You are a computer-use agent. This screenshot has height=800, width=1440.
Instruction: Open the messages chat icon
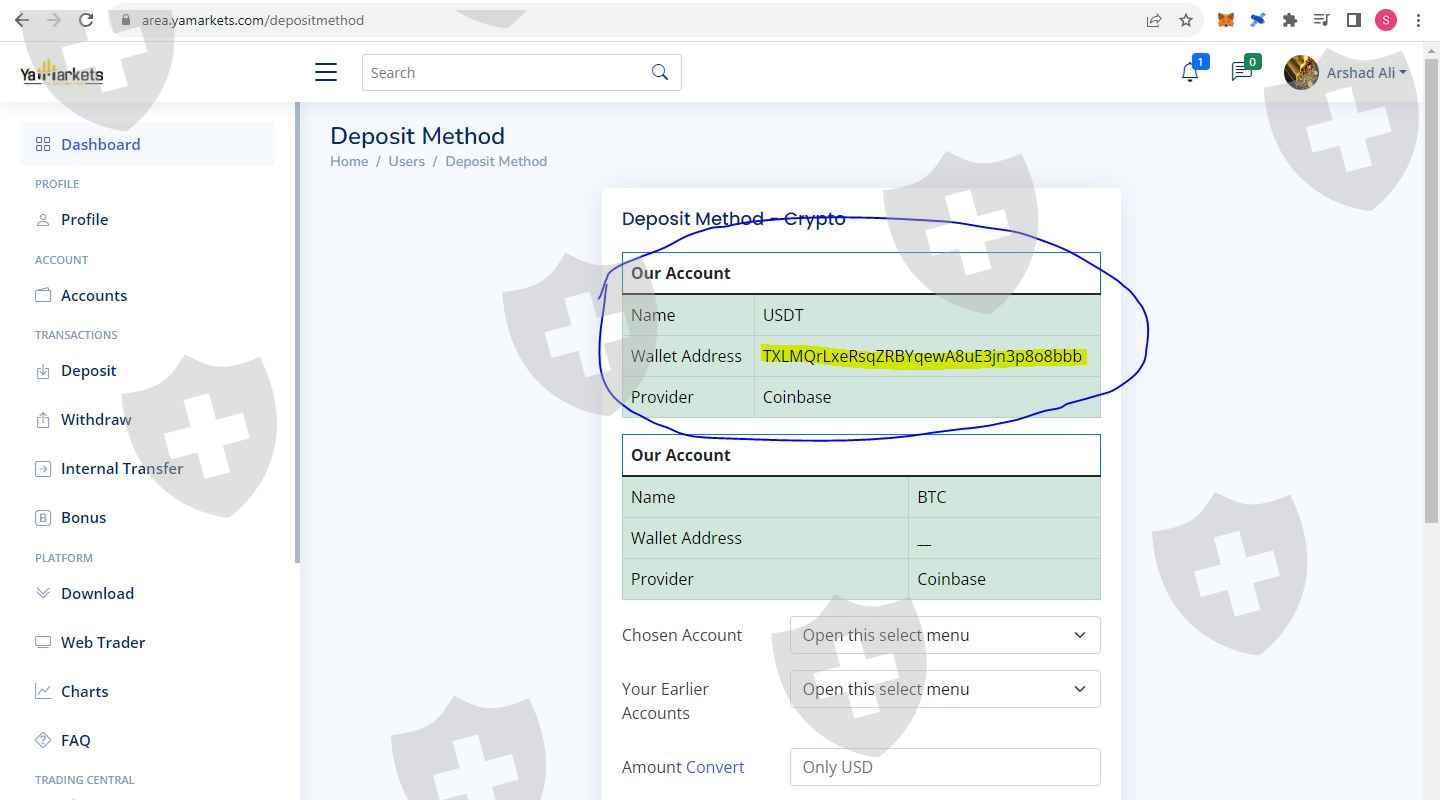tap(1241, 72)
